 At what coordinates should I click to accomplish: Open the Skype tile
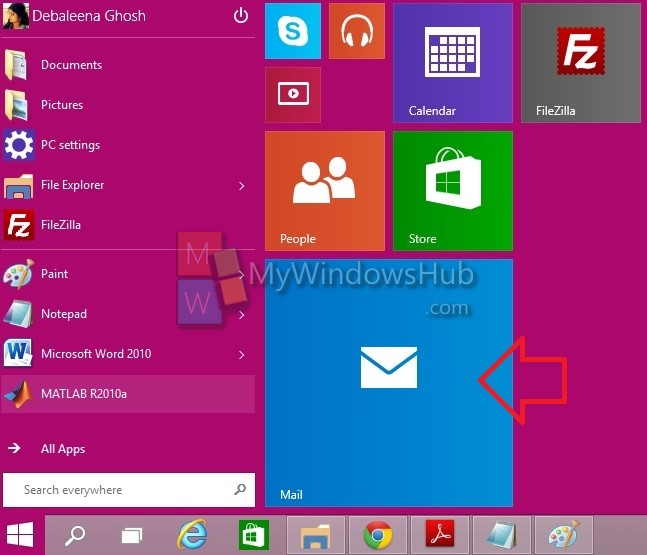(x=293, y=31)
